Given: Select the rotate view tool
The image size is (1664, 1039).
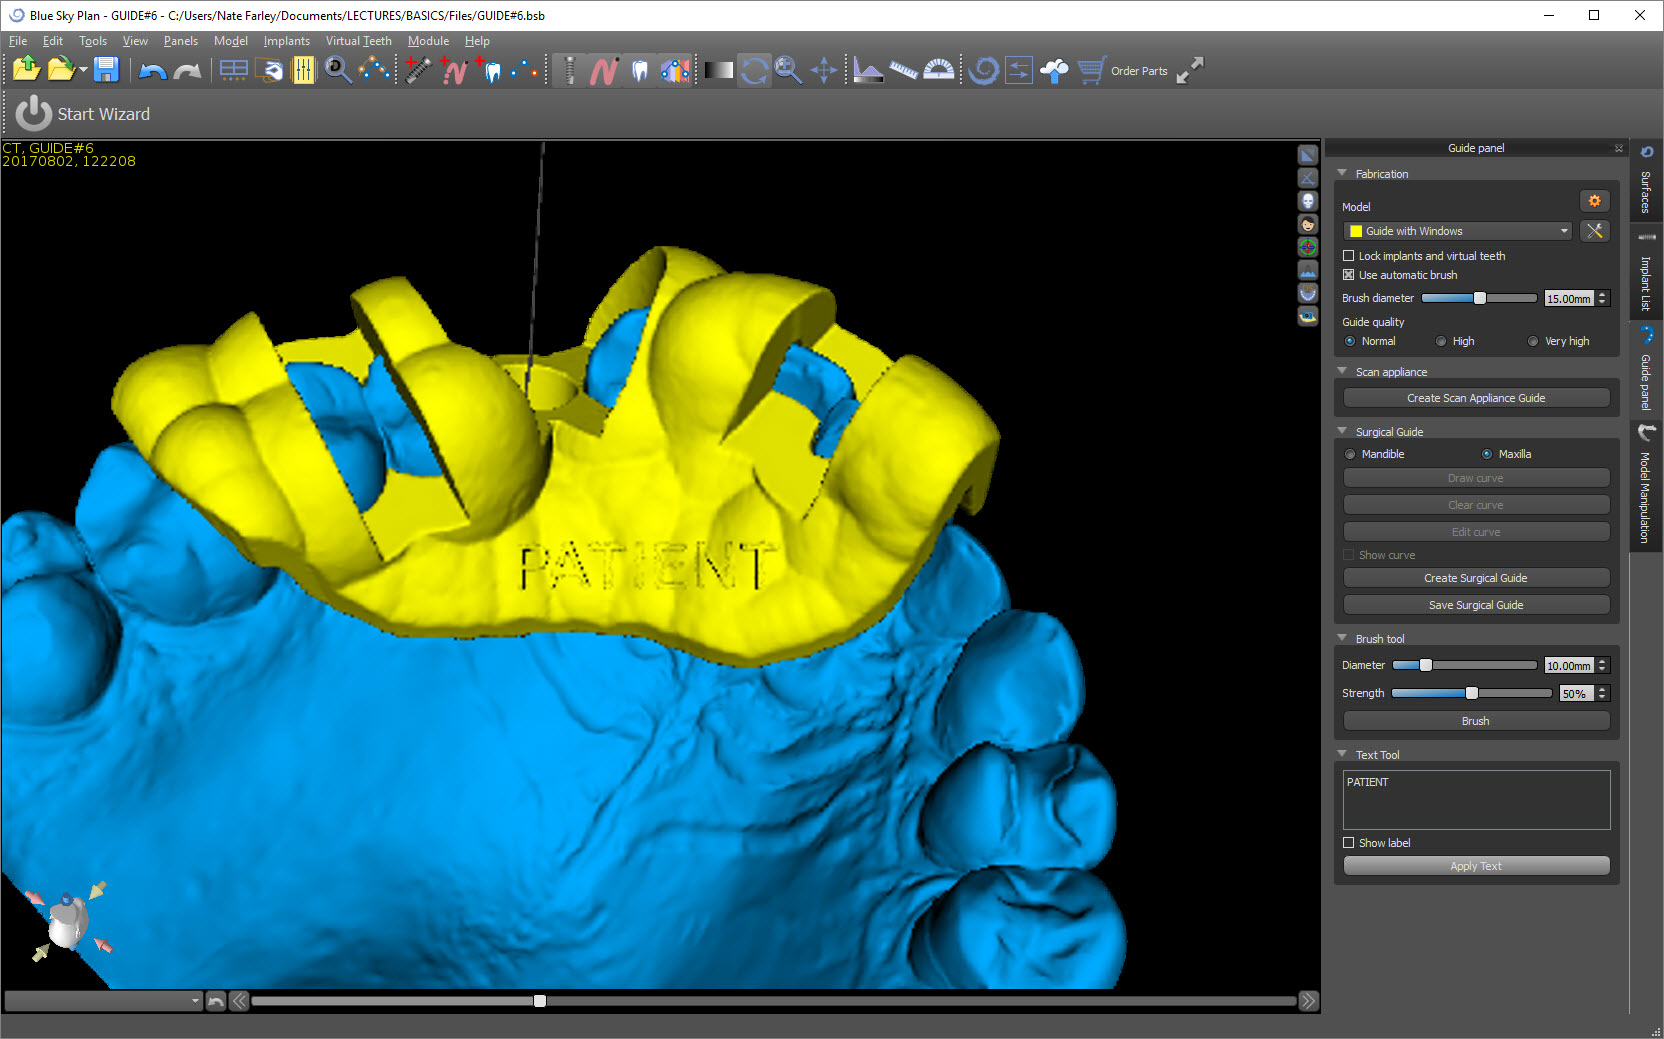Looking at the screenshot, I should point(754,70).
